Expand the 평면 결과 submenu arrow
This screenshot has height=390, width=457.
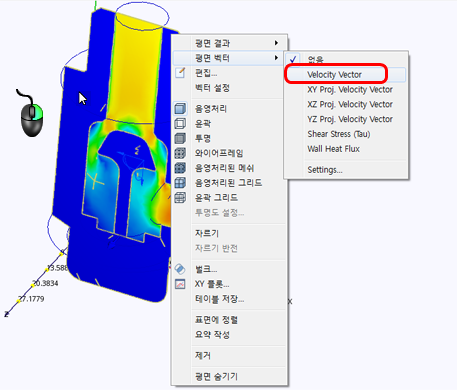pos(276,43)
